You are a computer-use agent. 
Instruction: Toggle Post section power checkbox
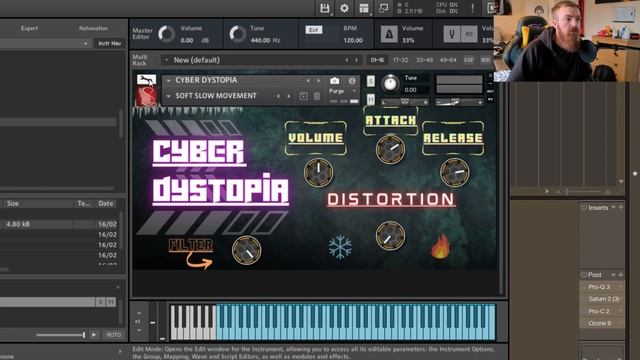tap(584, 275)
